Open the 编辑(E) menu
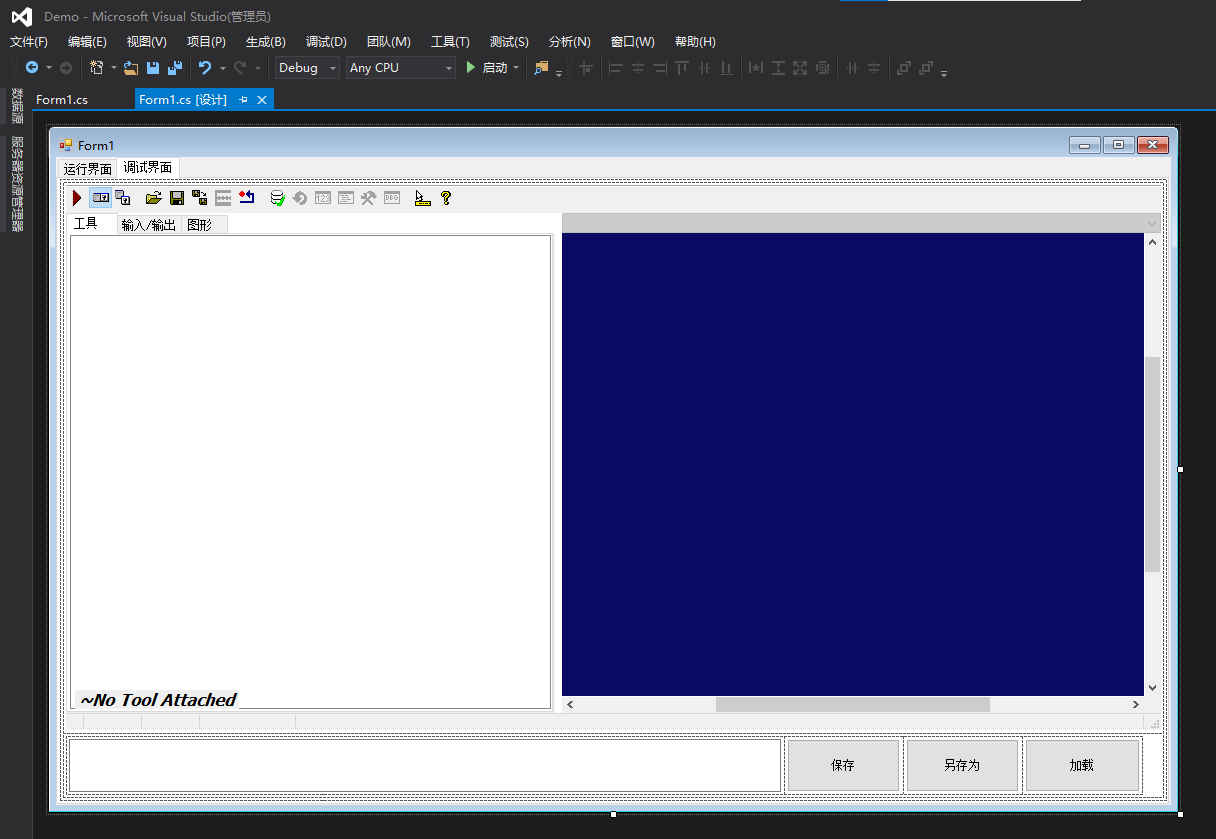 [87, 42]
